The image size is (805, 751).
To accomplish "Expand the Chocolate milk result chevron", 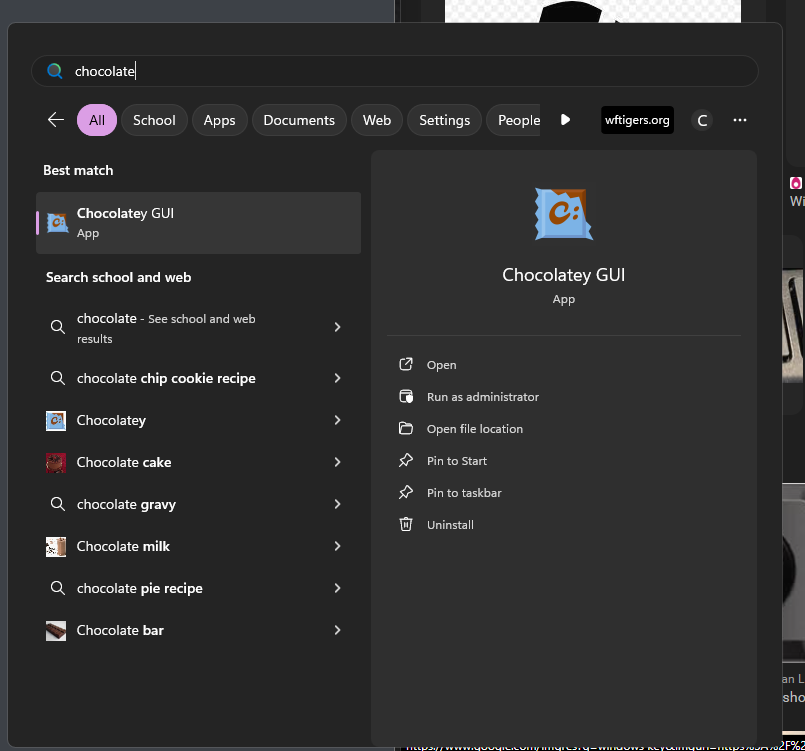I will [x=337, y=546].
